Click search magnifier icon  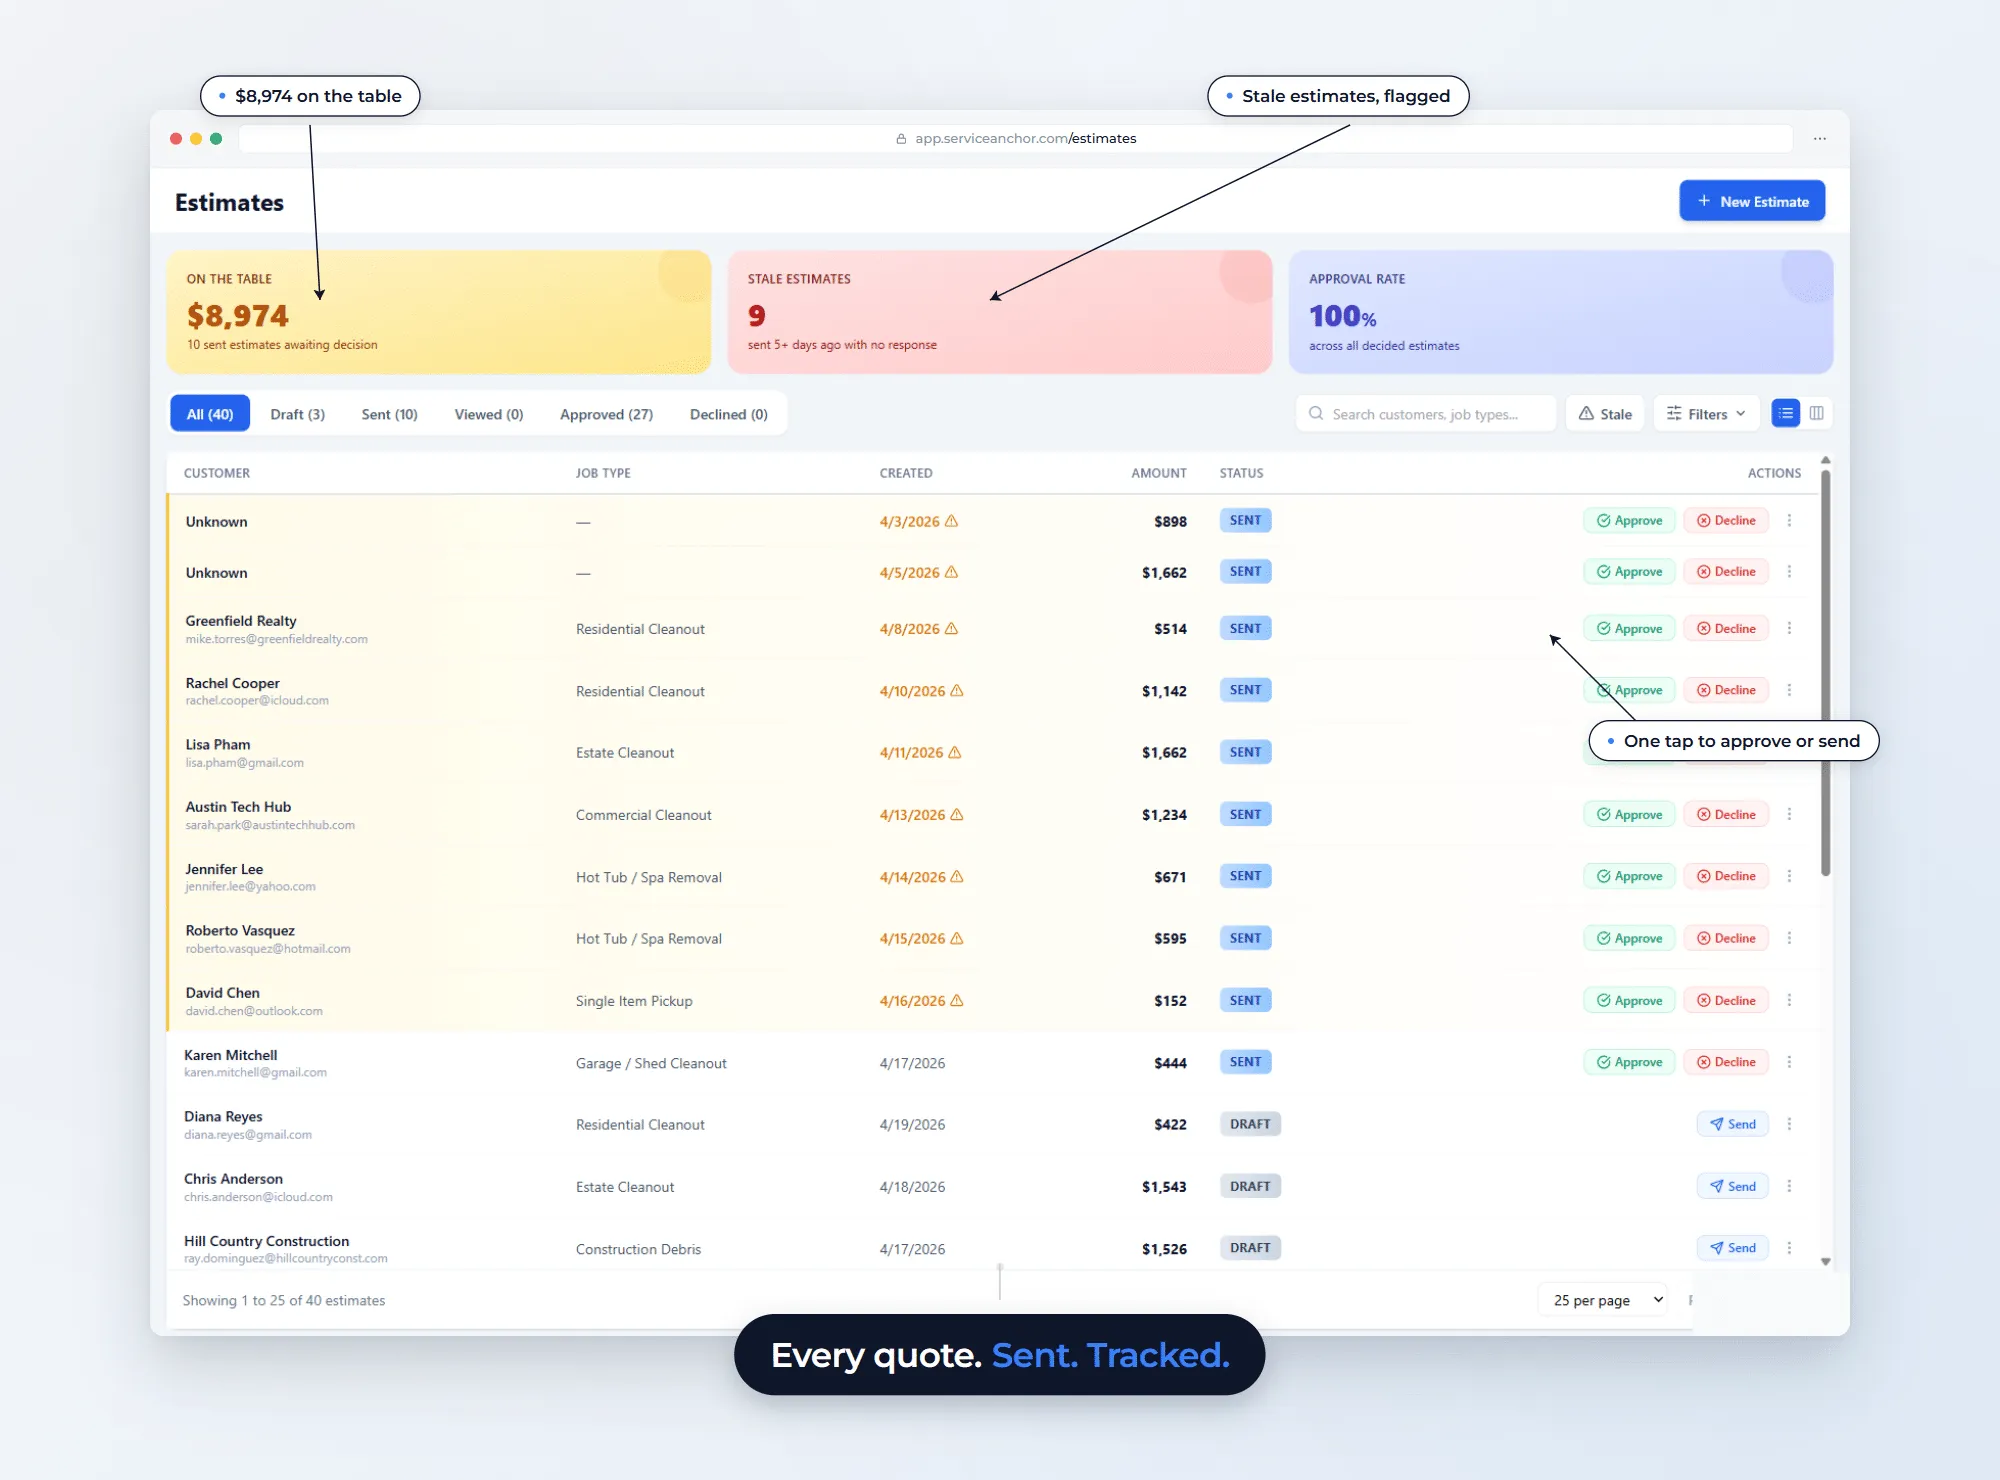[1316, 413]
